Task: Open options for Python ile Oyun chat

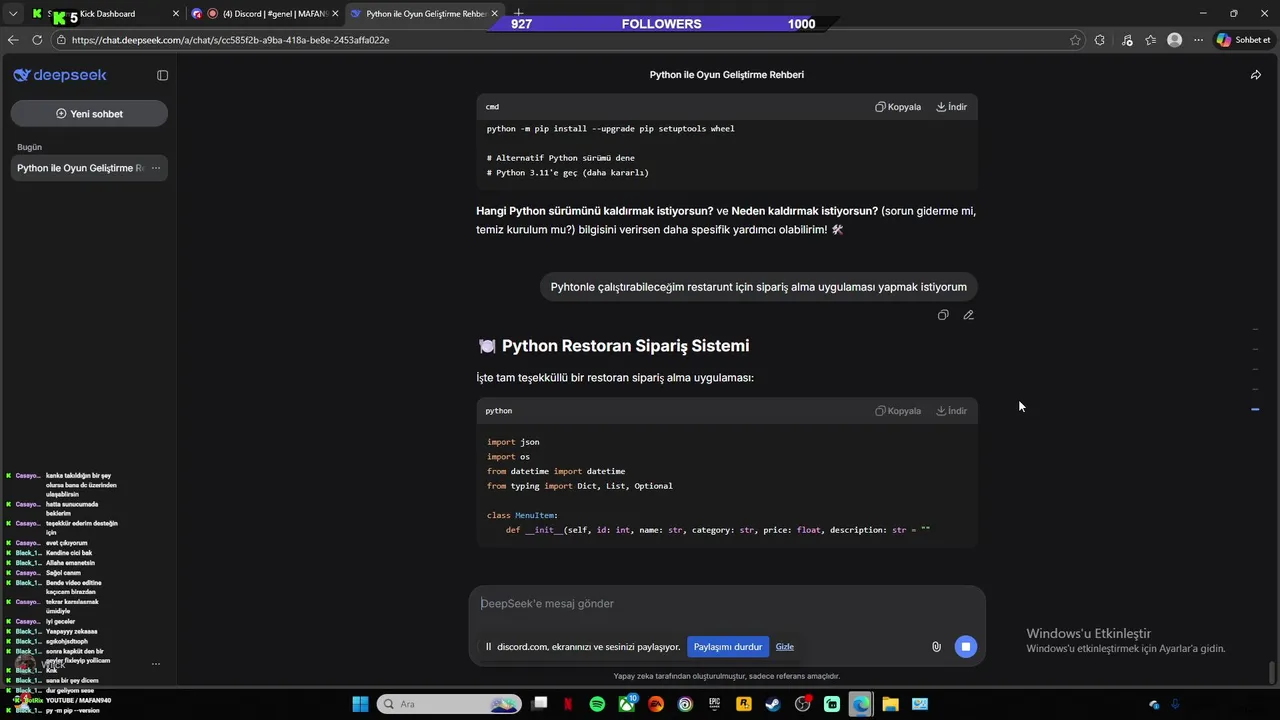Action: 155,168
